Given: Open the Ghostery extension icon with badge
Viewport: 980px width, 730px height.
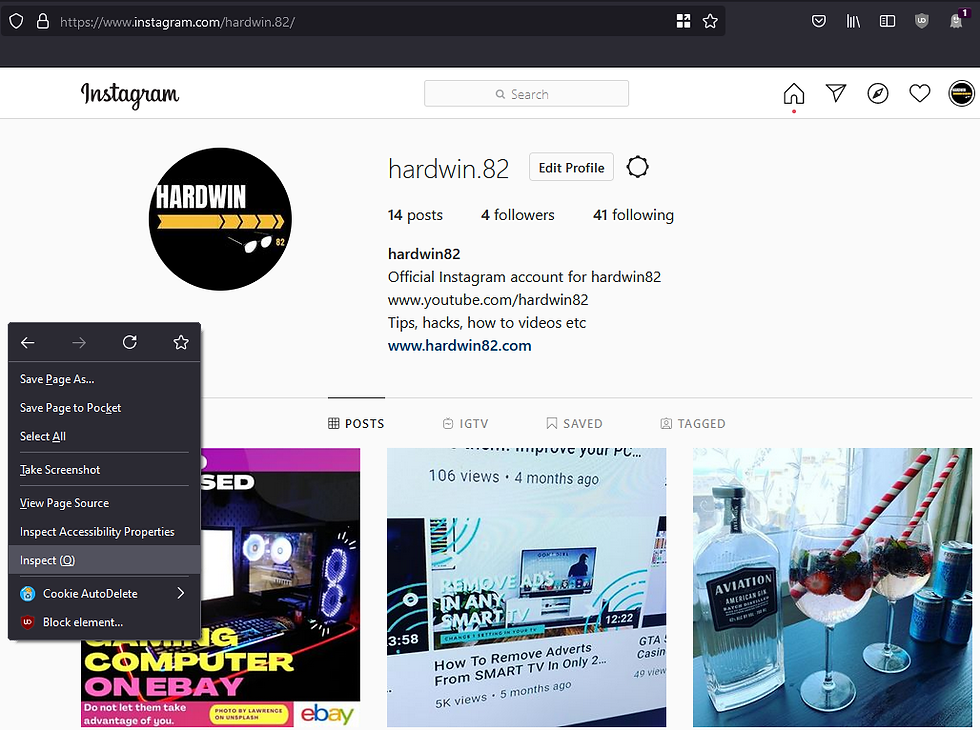Looking at the screenshot, I should point(957,20).
